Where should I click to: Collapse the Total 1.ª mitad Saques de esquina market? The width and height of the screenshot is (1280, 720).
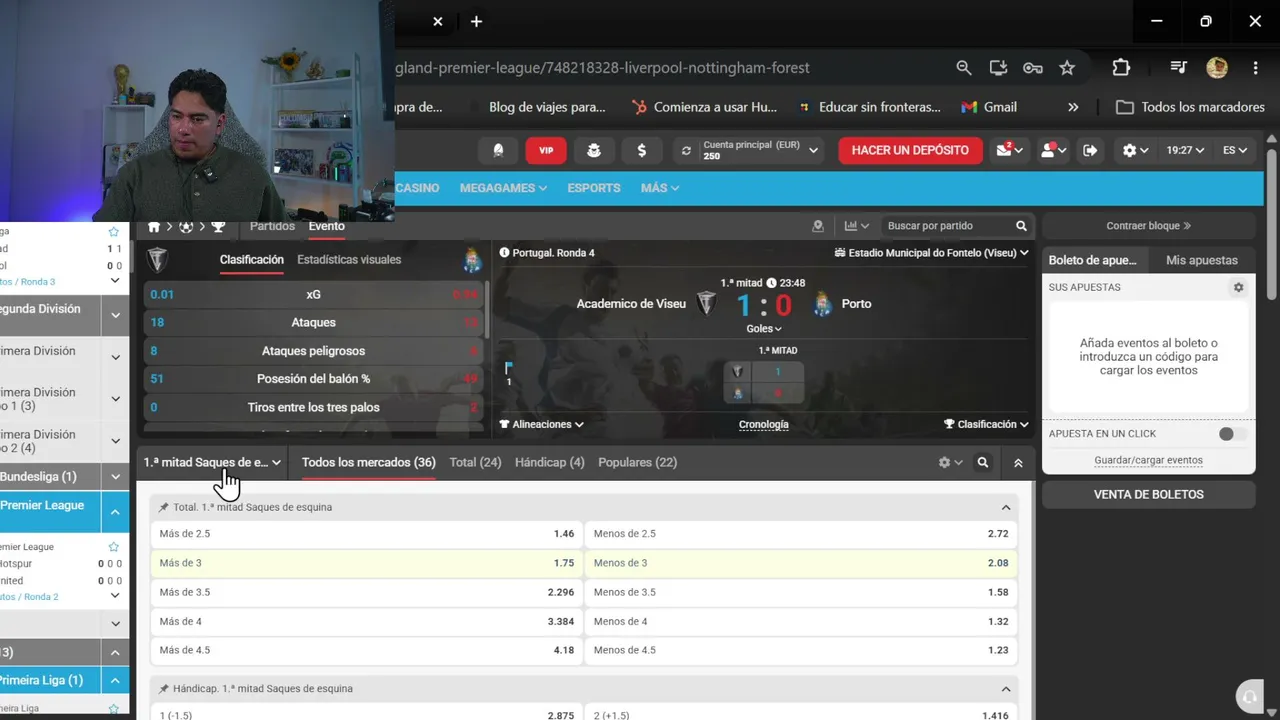[1006, 507]
